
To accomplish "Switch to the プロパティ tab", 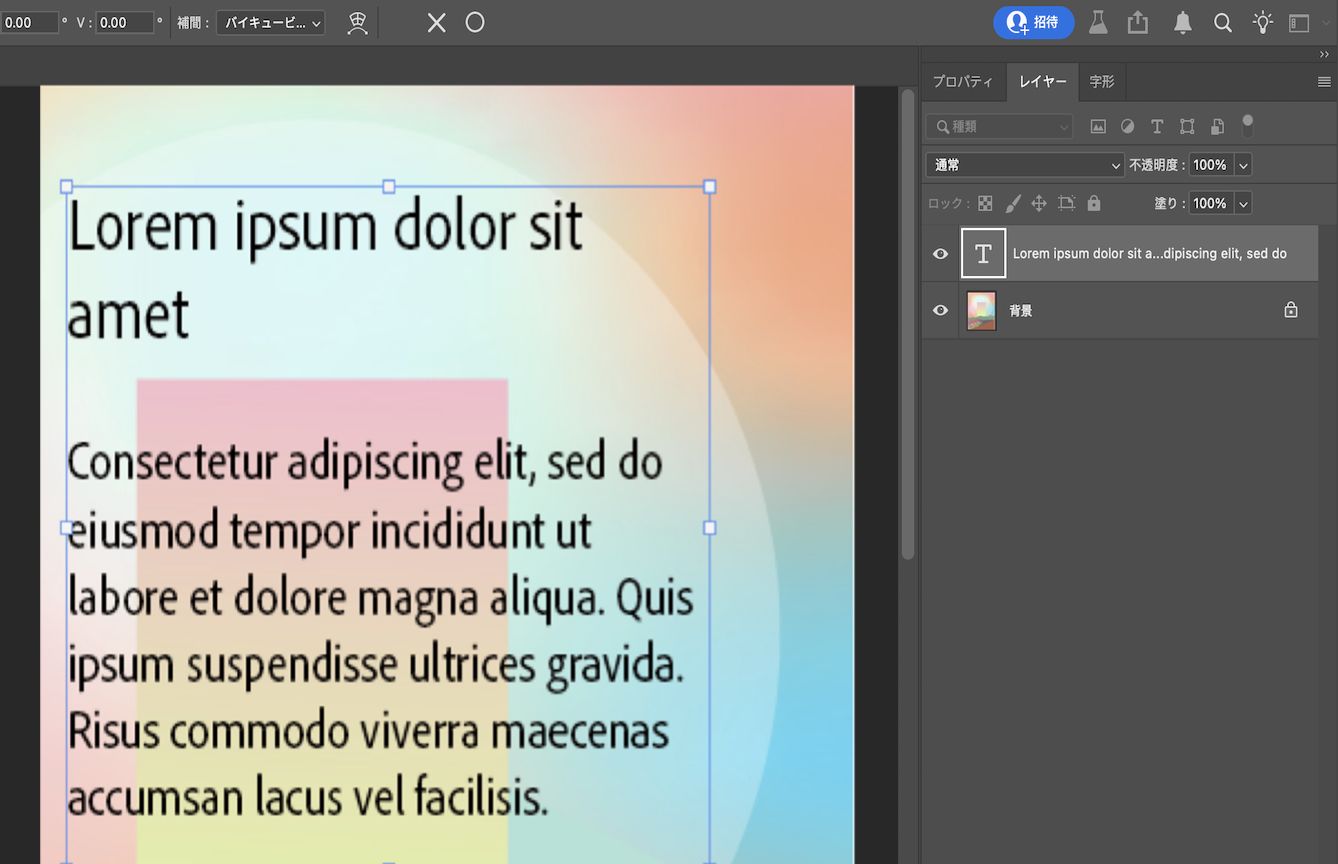I will [963, 81].
